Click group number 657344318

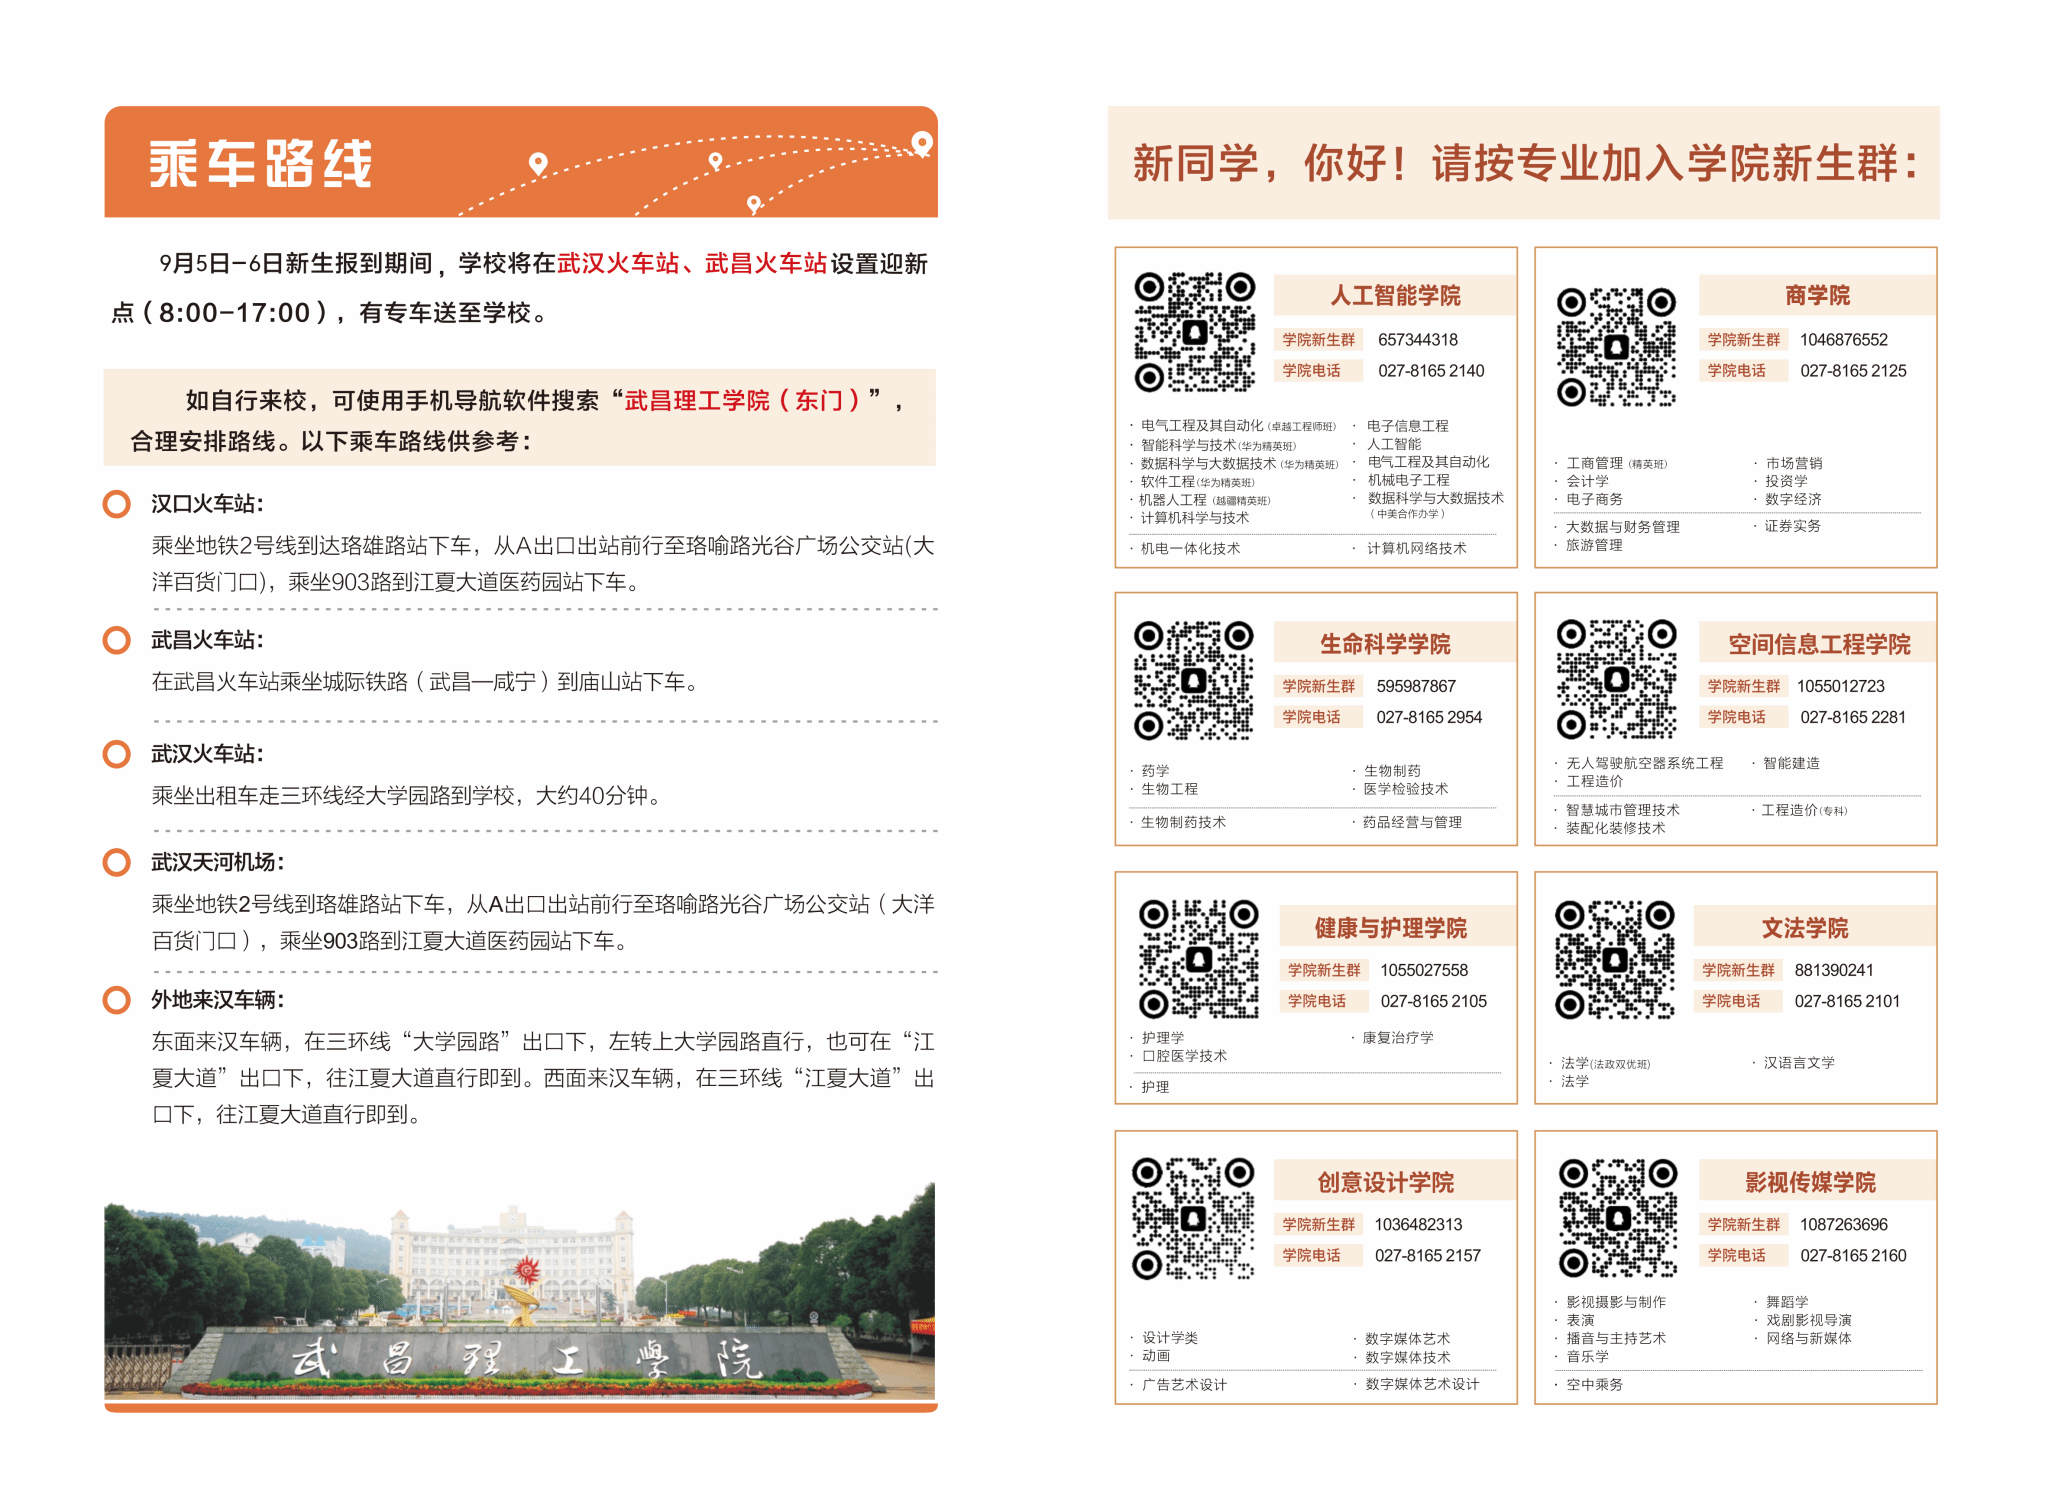click(x=1418, y=340)
